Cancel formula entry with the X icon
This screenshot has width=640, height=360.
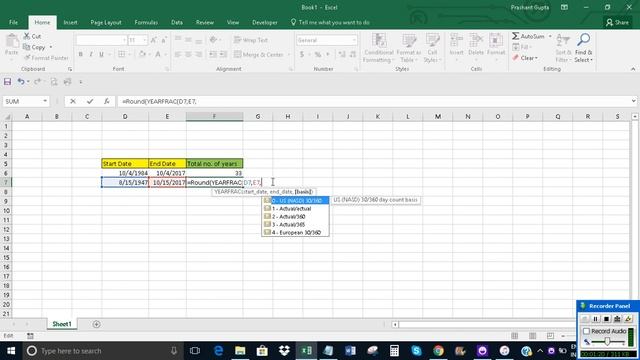(x=73, y=101)
